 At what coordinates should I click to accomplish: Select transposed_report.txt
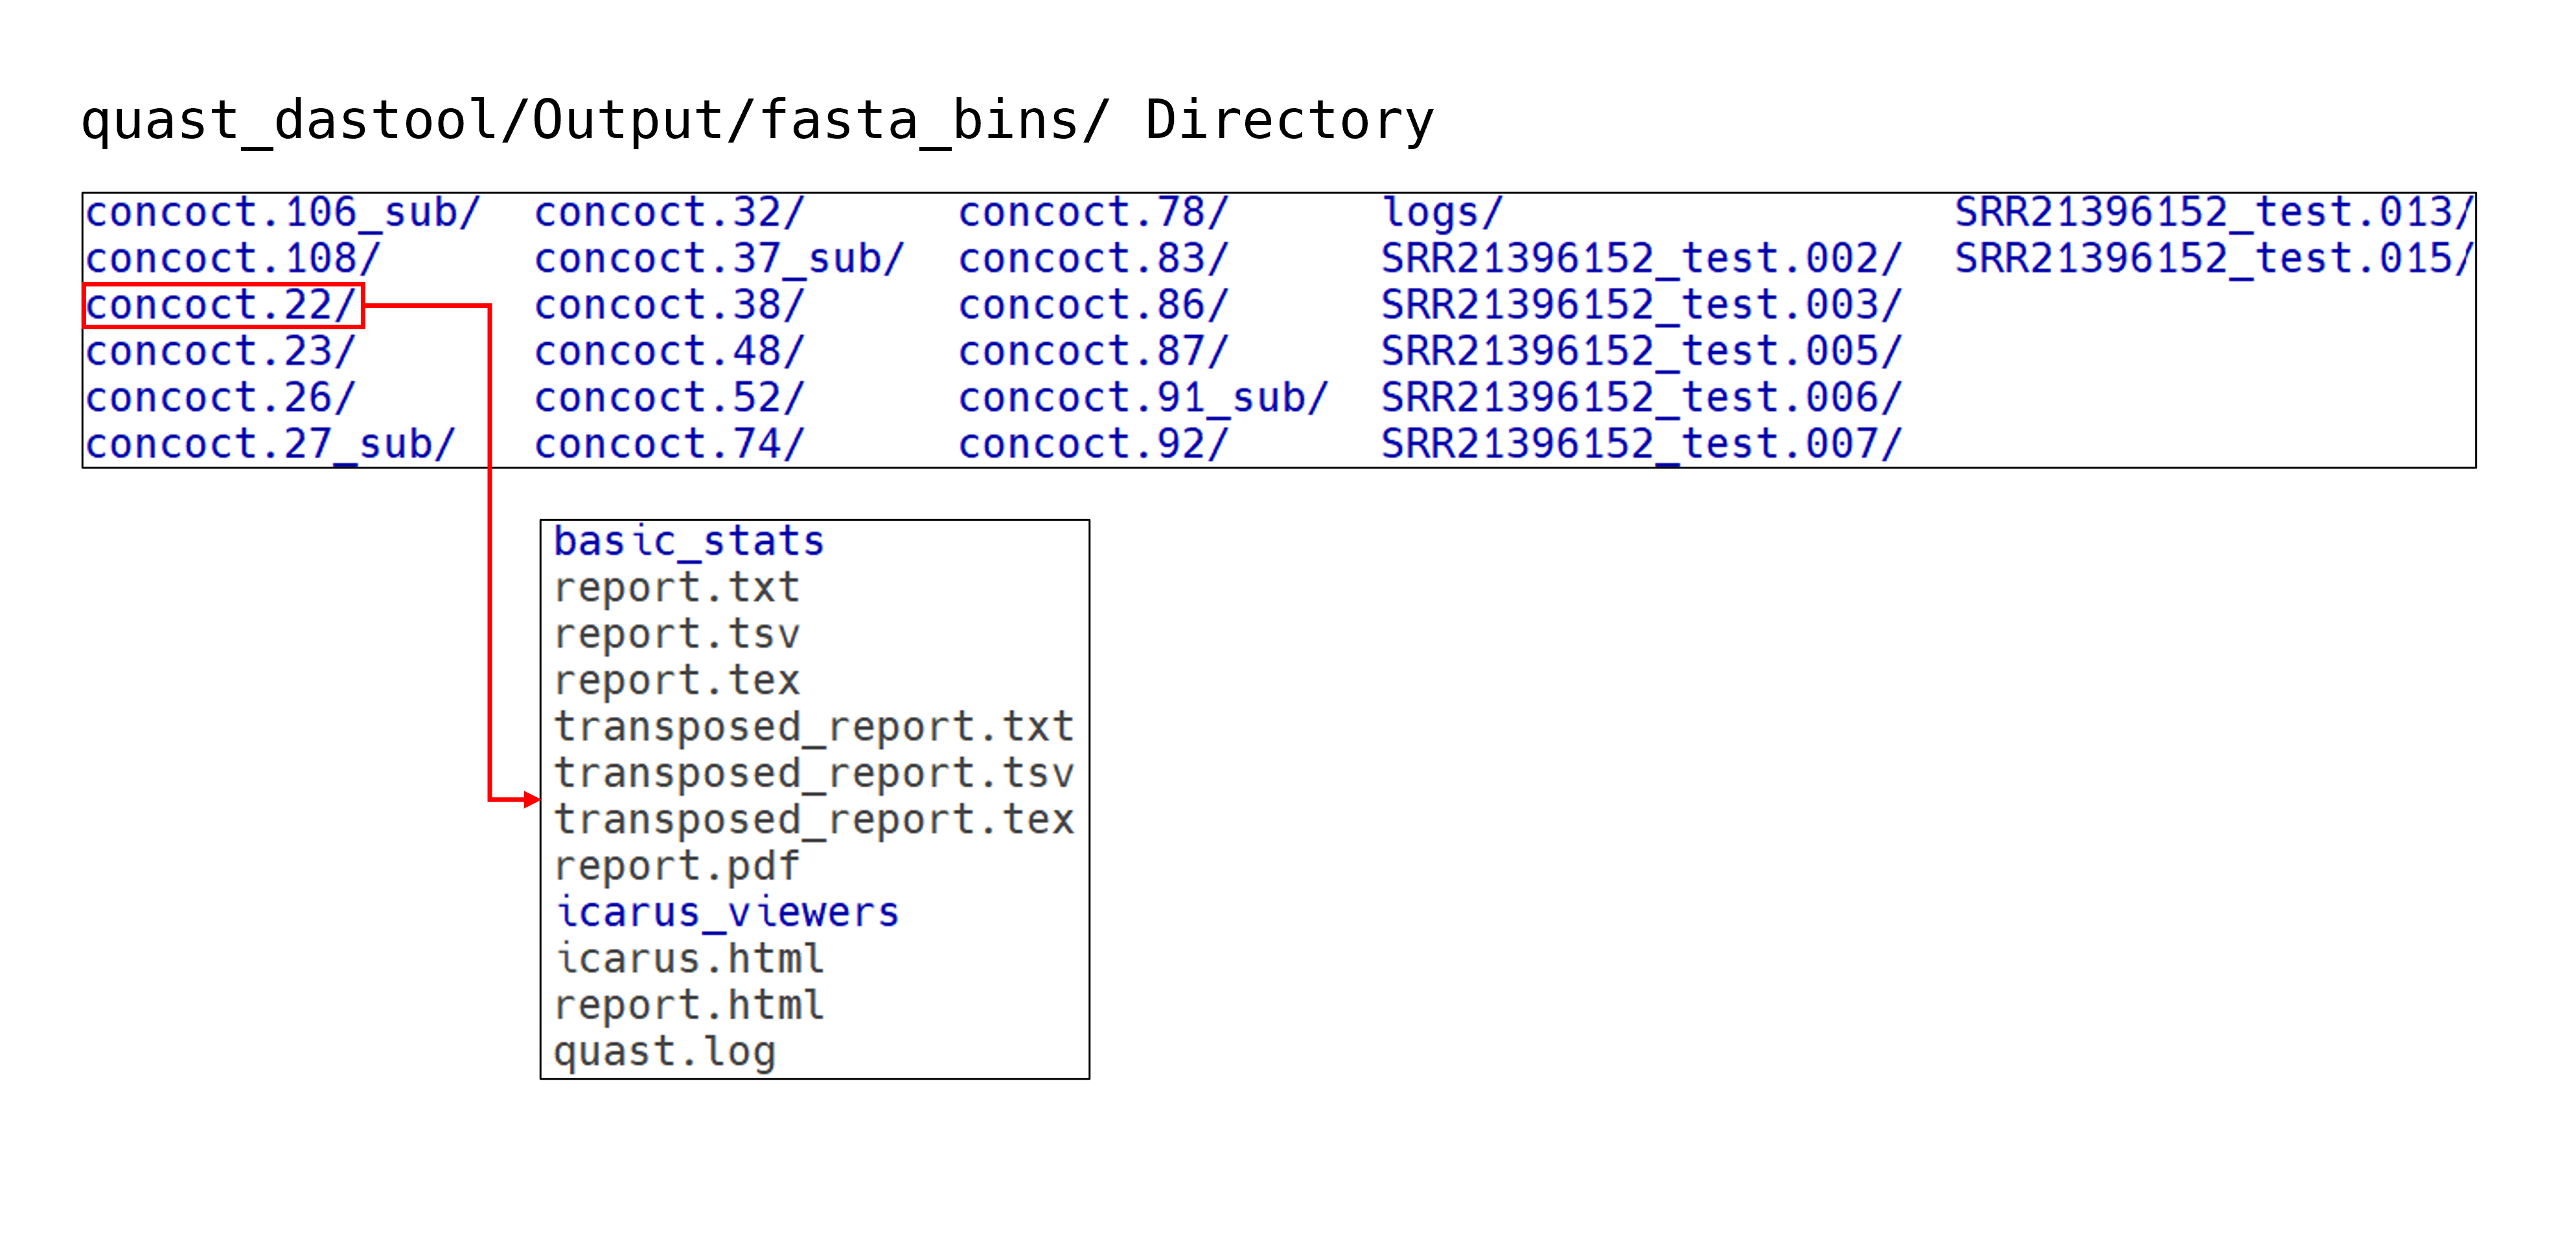pos(815,726)
